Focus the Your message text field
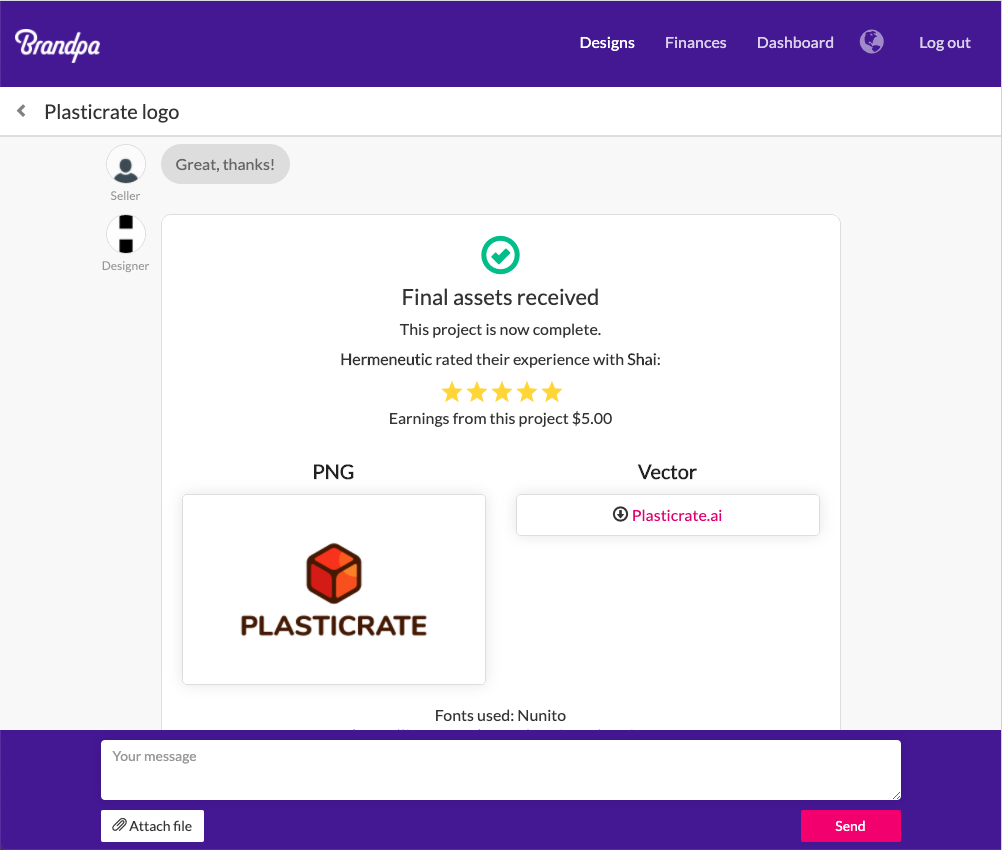Viewport: 1002px width, 850px height. pyautogui.click(x=501, y=770)
